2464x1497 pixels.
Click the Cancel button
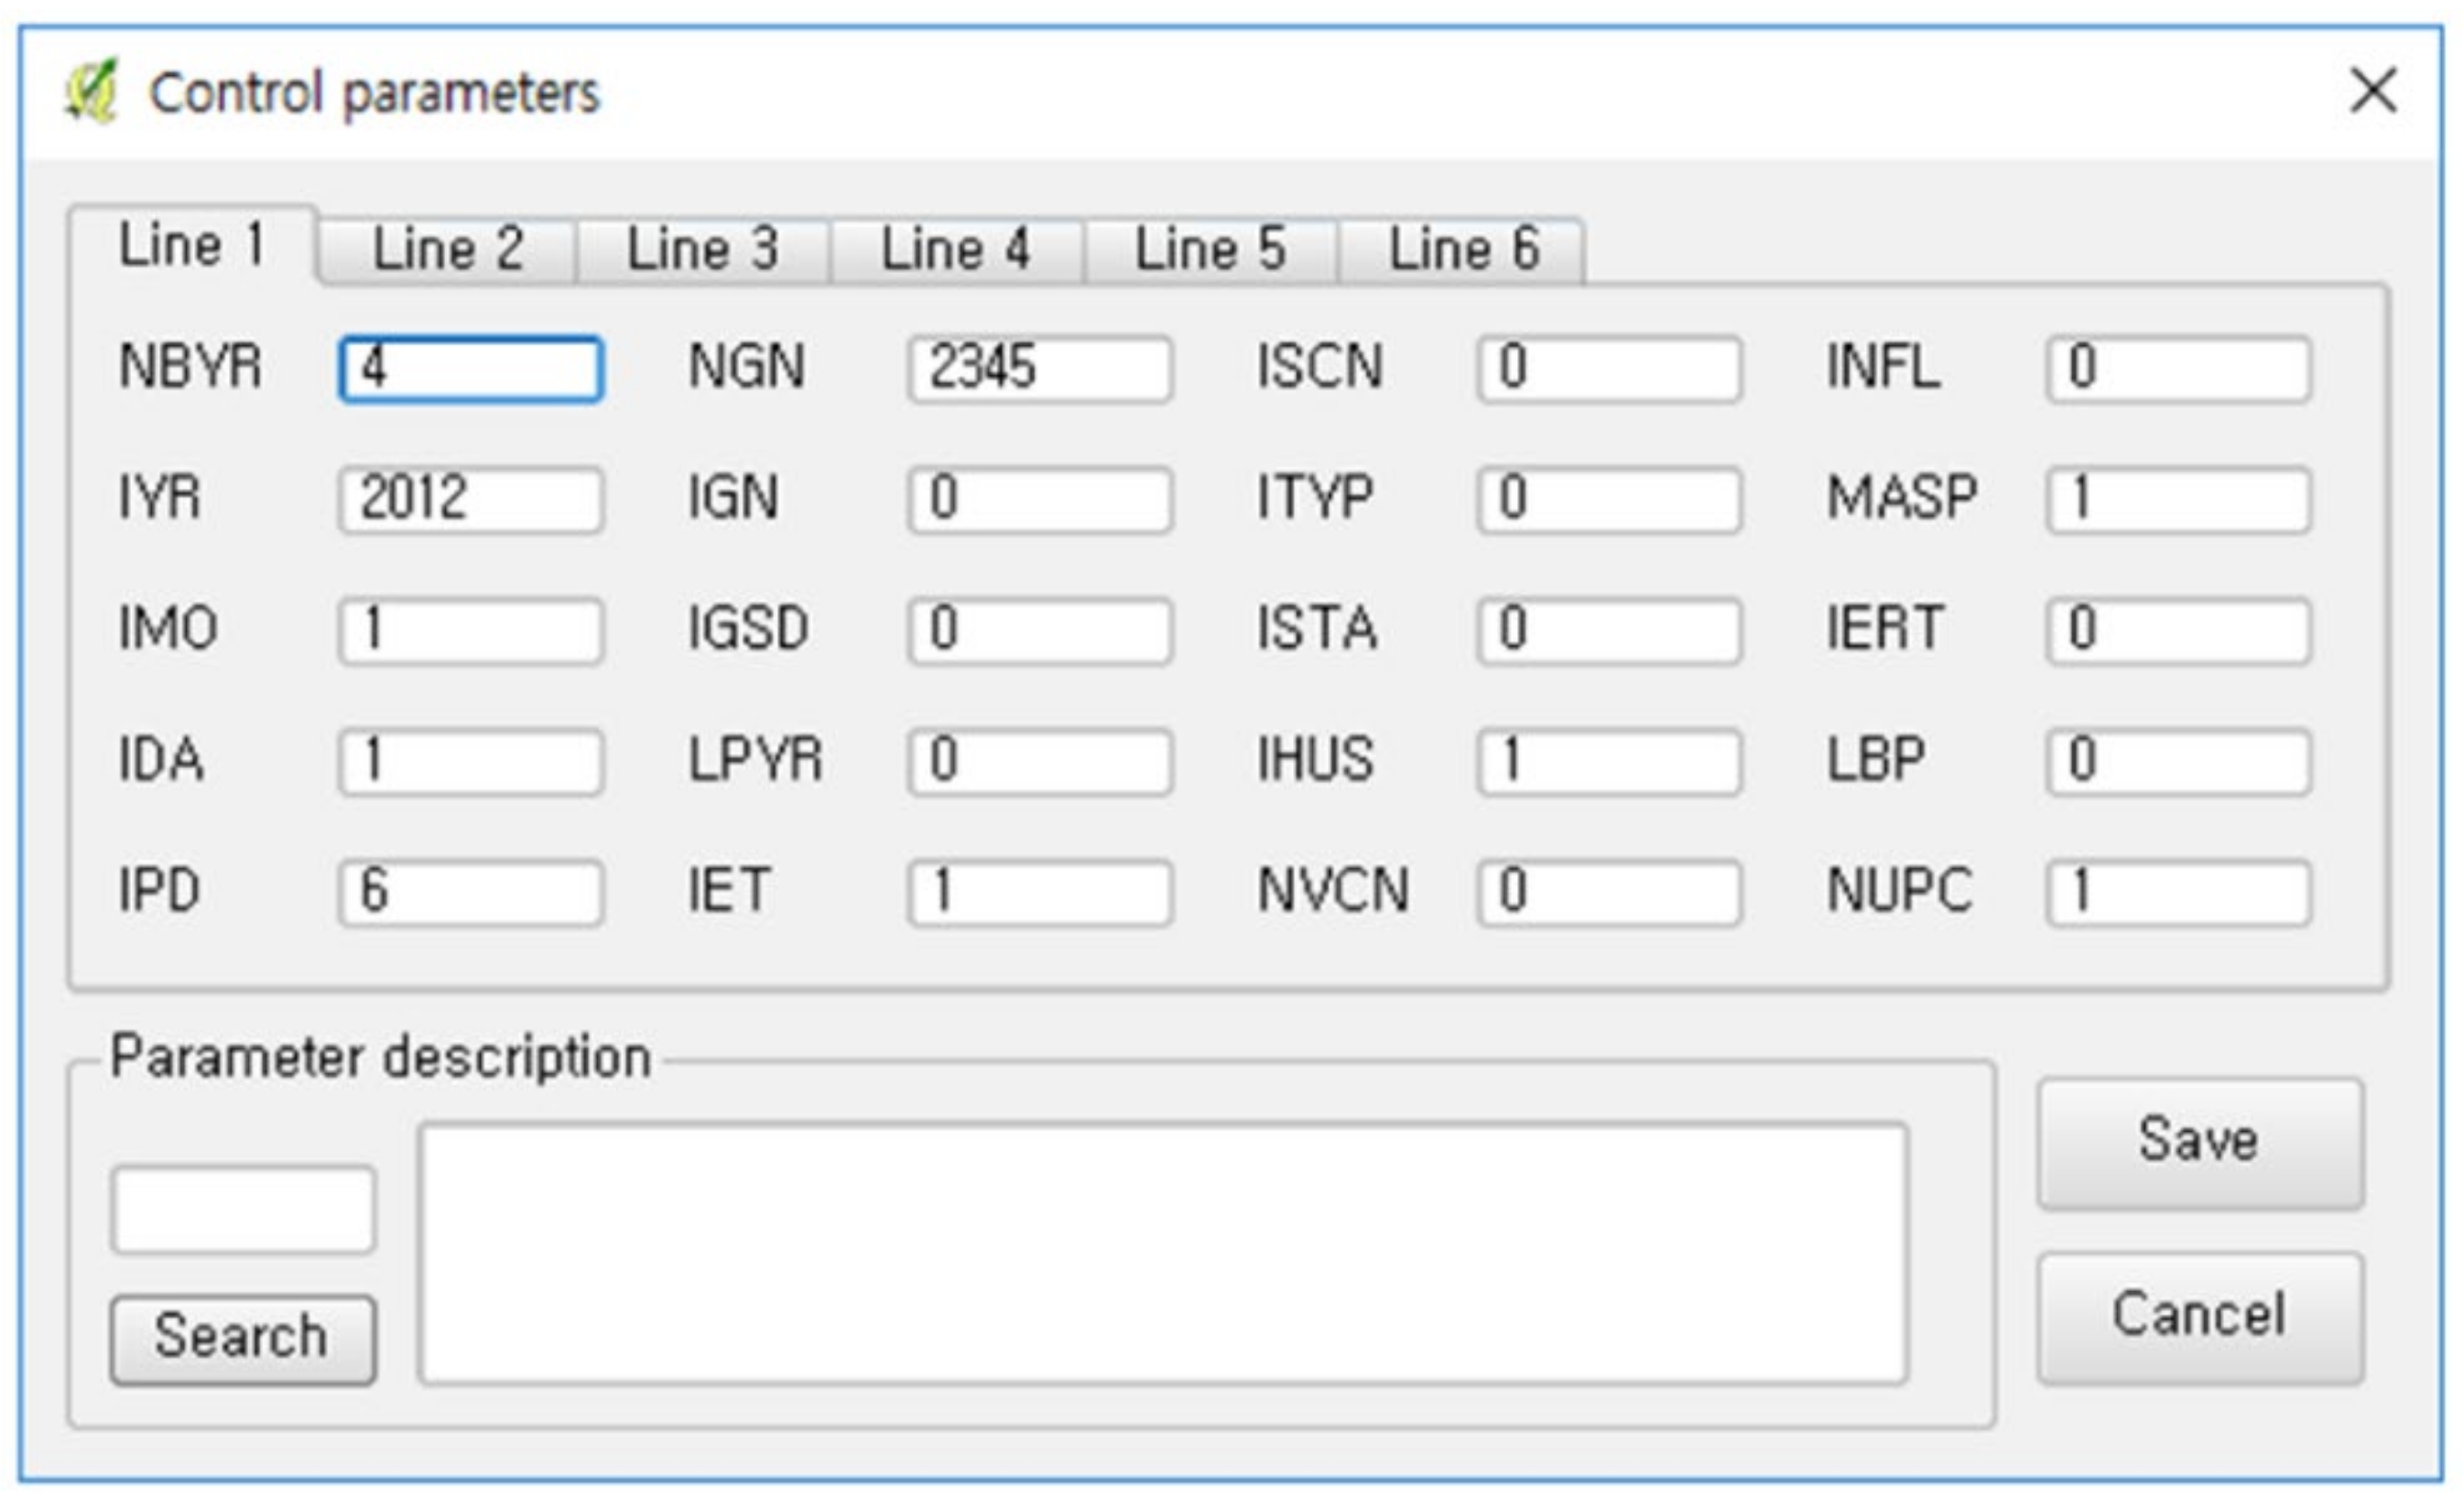[x=2199, y=1316]
